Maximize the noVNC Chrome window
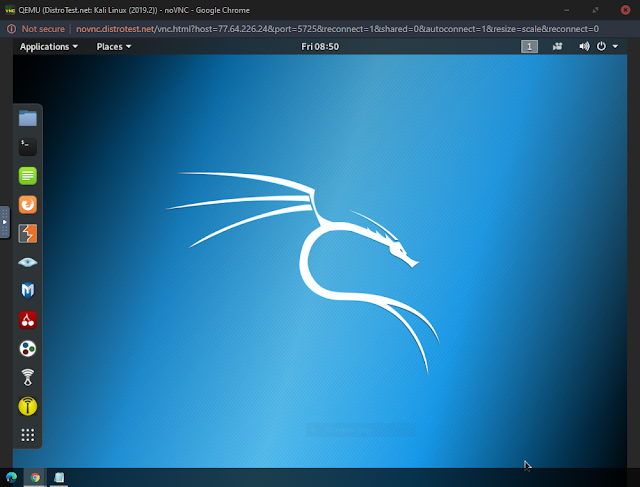Screen dimensions: 640x487 pos(596,10)
